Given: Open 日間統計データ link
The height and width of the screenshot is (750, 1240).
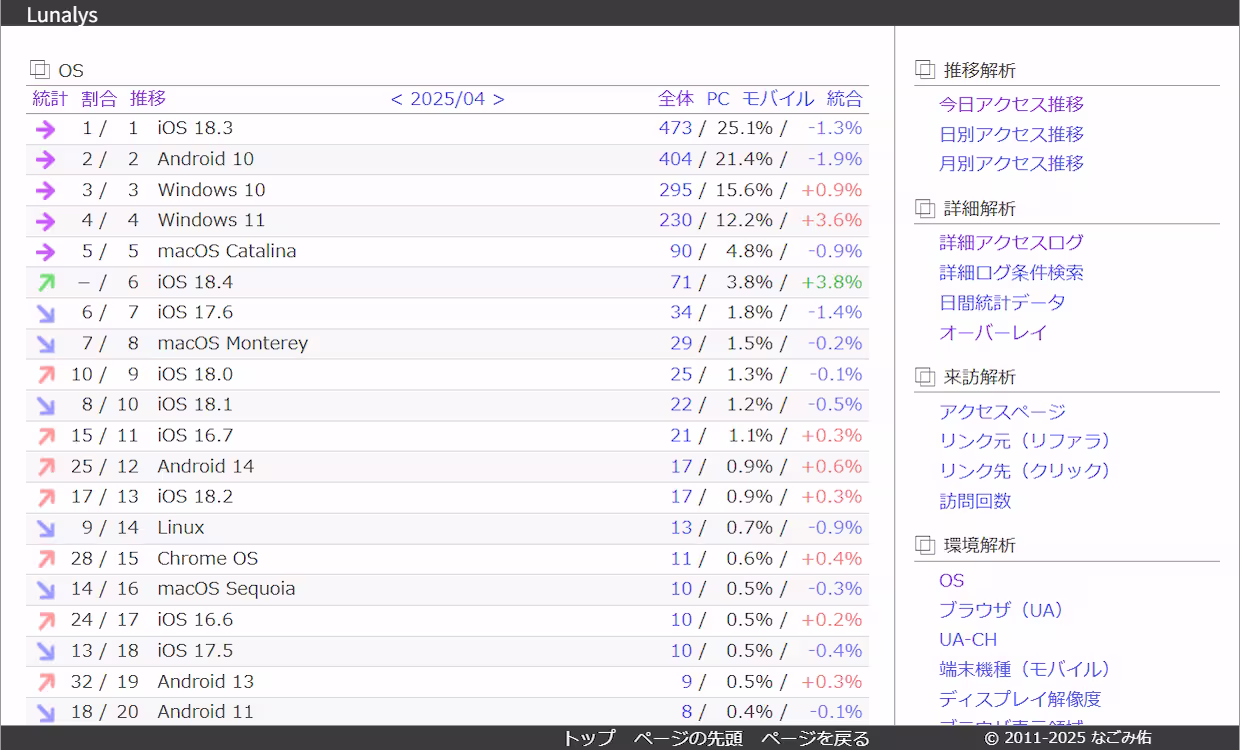Looking at the screenshot, I should coord(1002,302).
